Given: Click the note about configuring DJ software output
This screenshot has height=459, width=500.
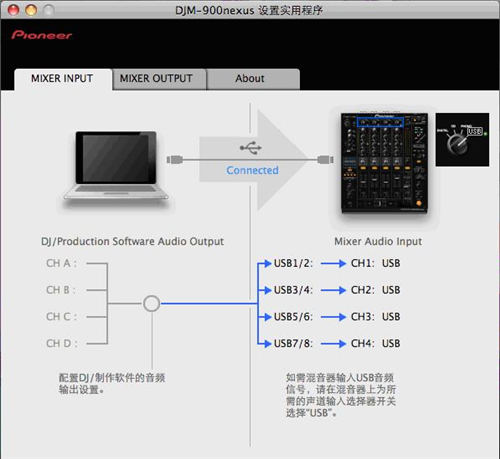Looking at the screenshot, I should tap(112, 383).
